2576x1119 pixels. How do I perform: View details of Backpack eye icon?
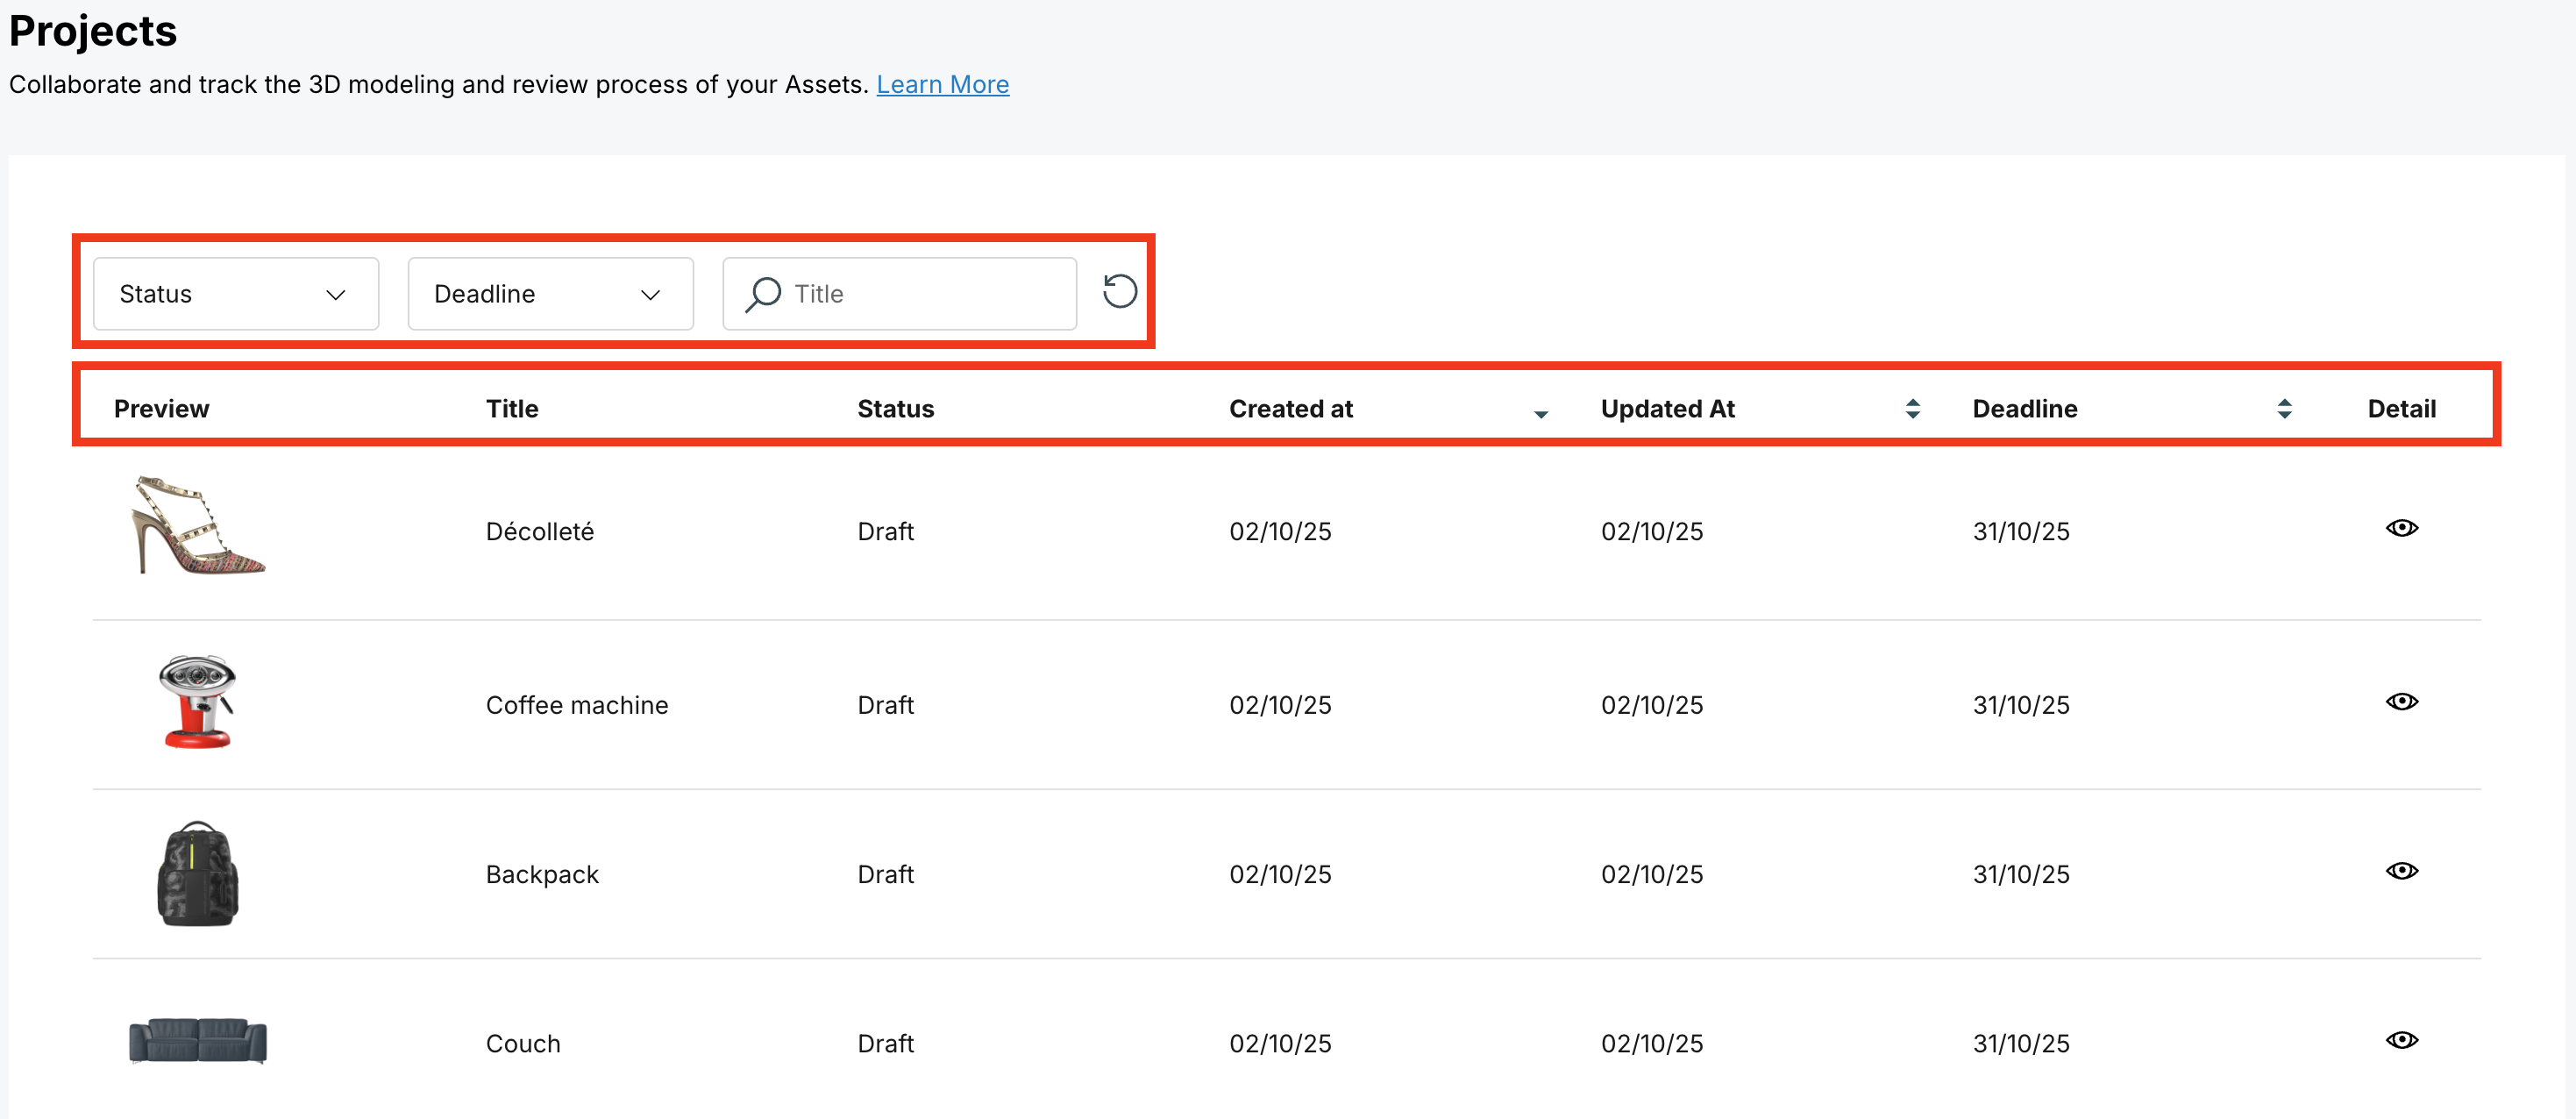coord(2402,871)
